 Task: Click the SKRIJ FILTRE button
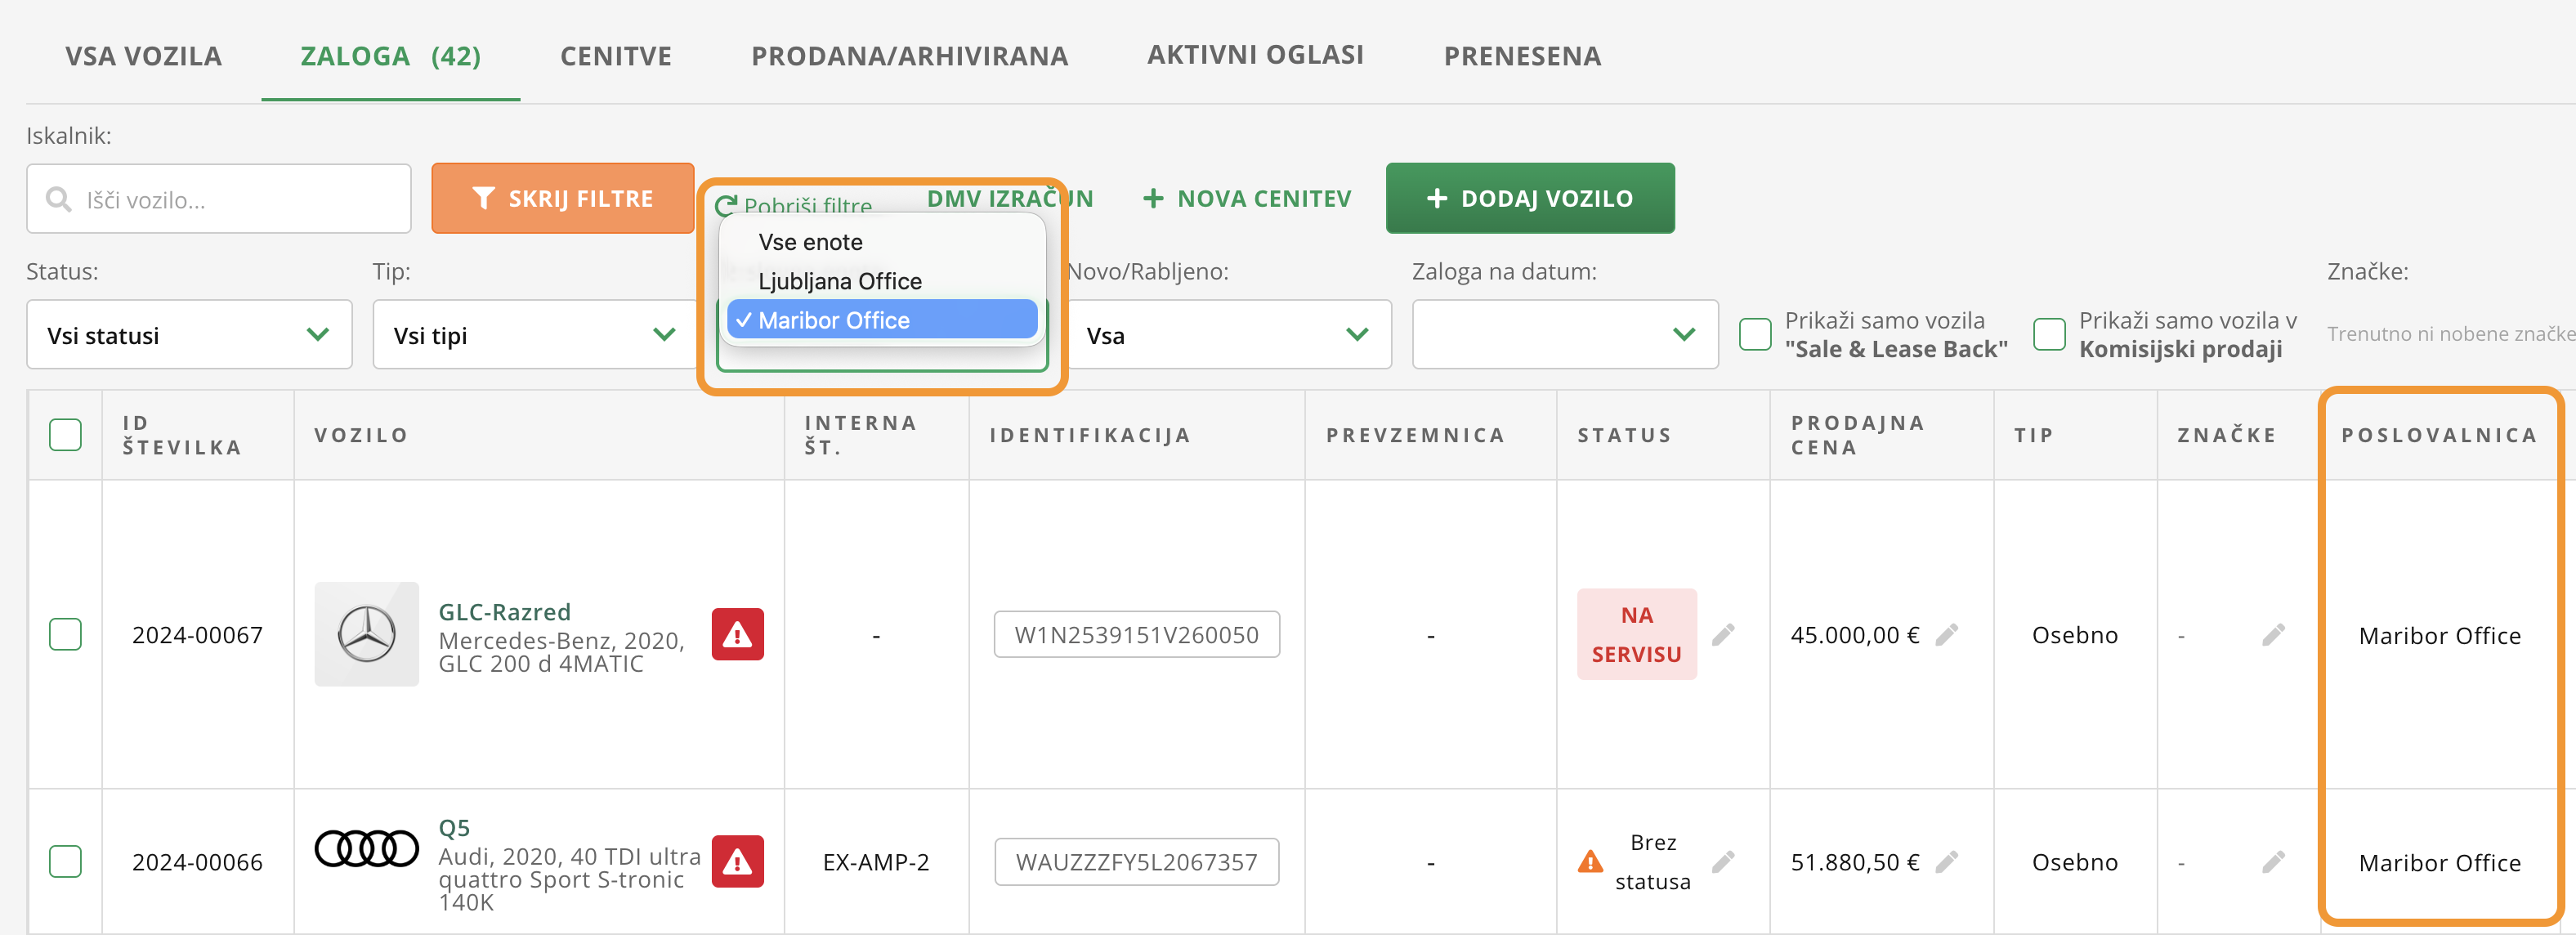pyautogui.click(x=562, y=199)
